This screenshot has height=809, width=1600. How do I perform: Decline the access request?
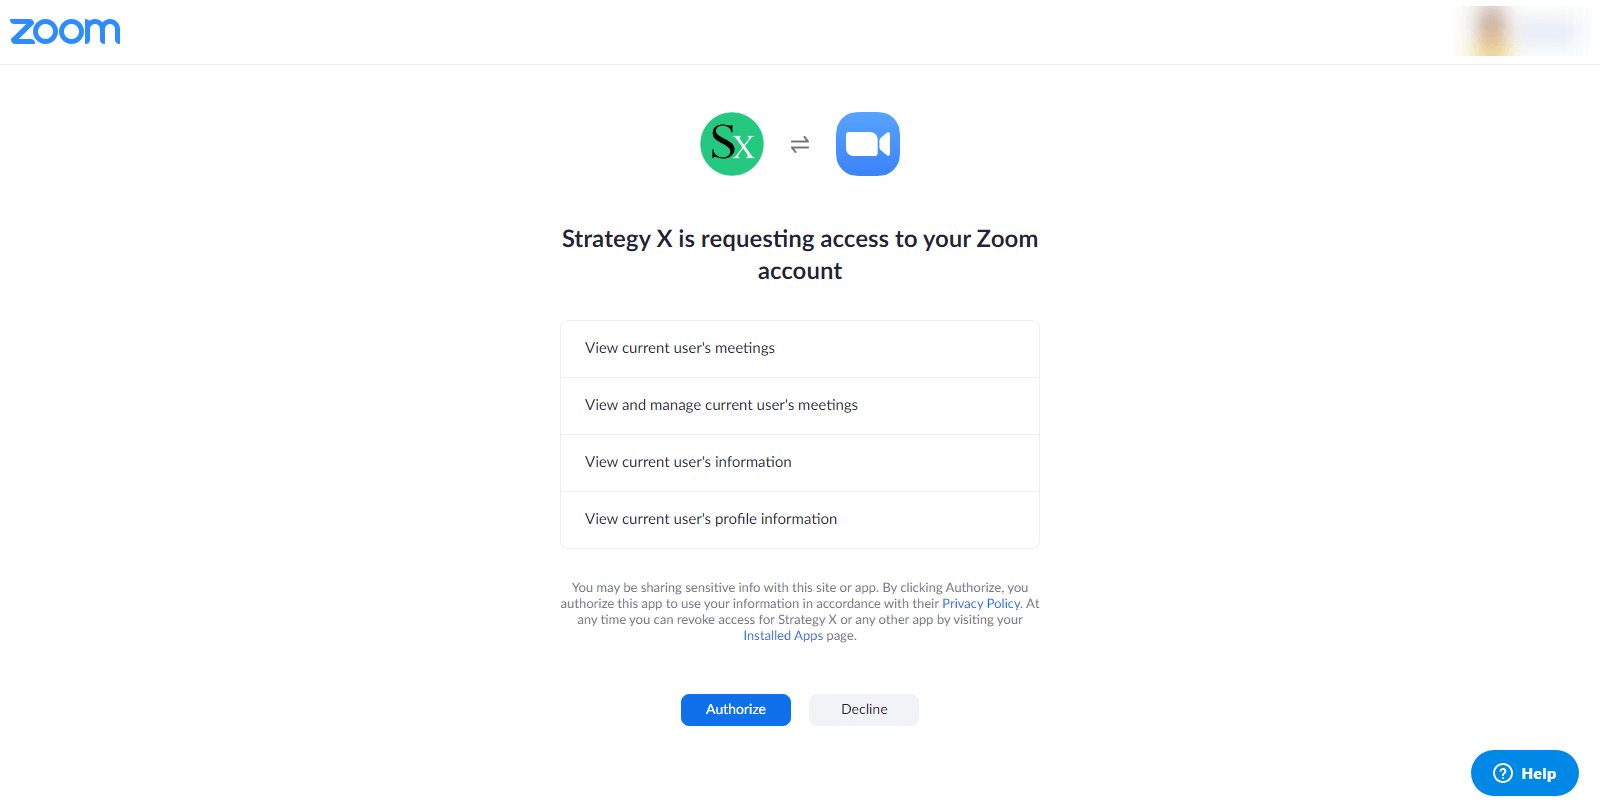(864, 710)
